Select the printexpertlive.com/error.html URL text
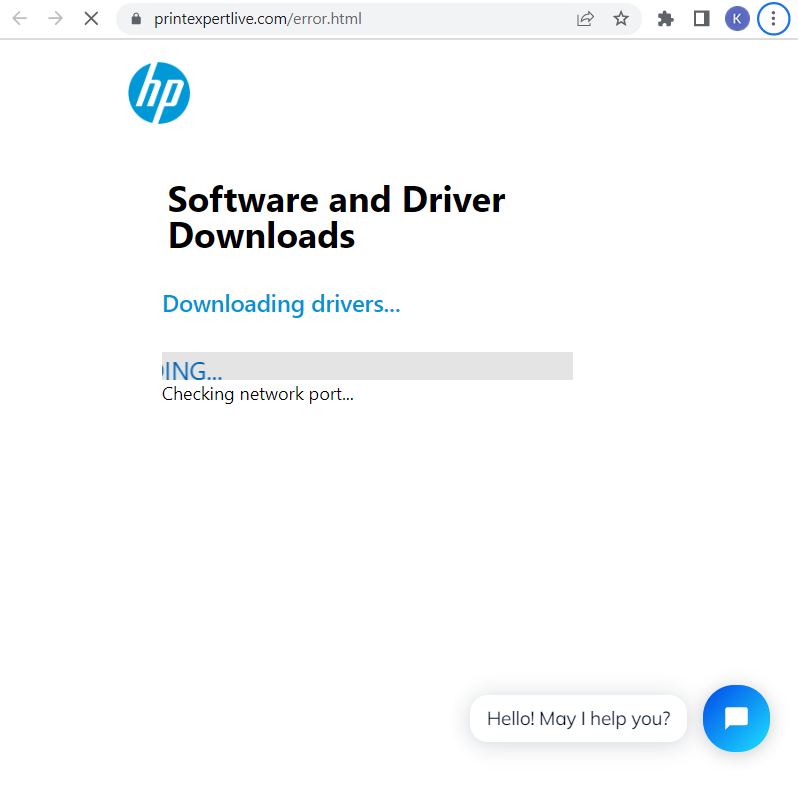This screenshot has width=798, height=792. point(258,19)
